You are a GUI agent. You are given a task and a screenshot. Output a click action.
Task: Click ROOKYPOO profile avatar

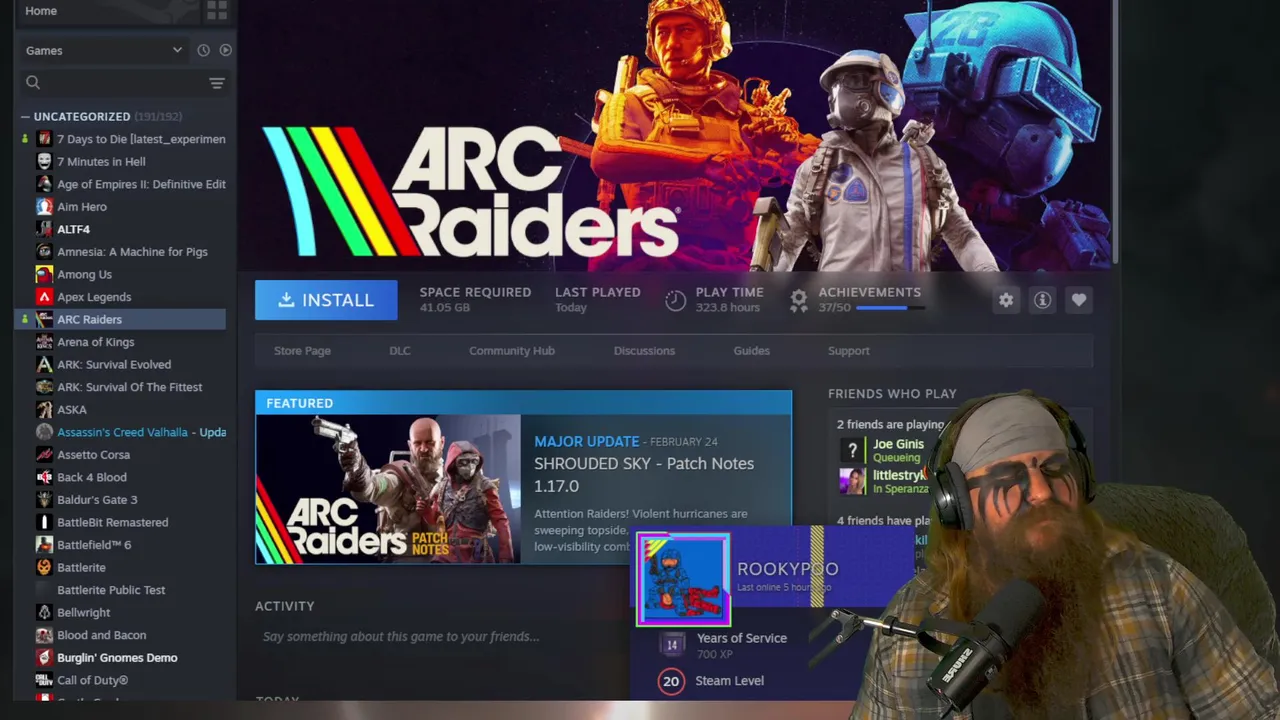coord(683,580)
